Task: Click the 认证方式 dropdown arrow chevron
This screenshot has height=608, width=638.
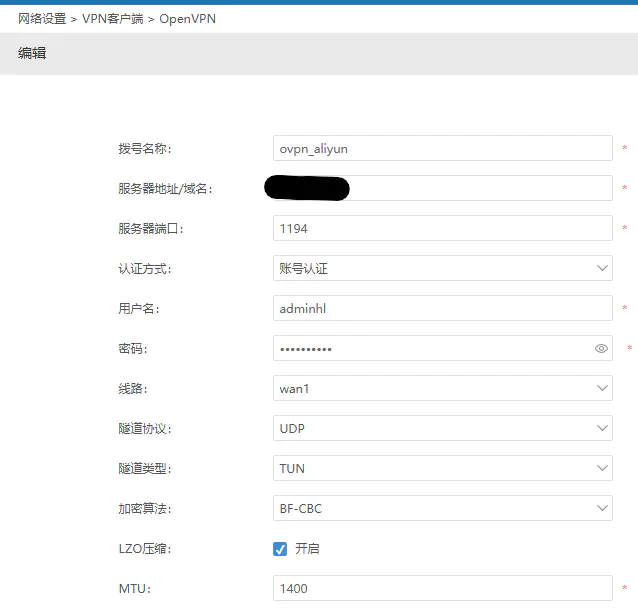Action: click(601, 268)
